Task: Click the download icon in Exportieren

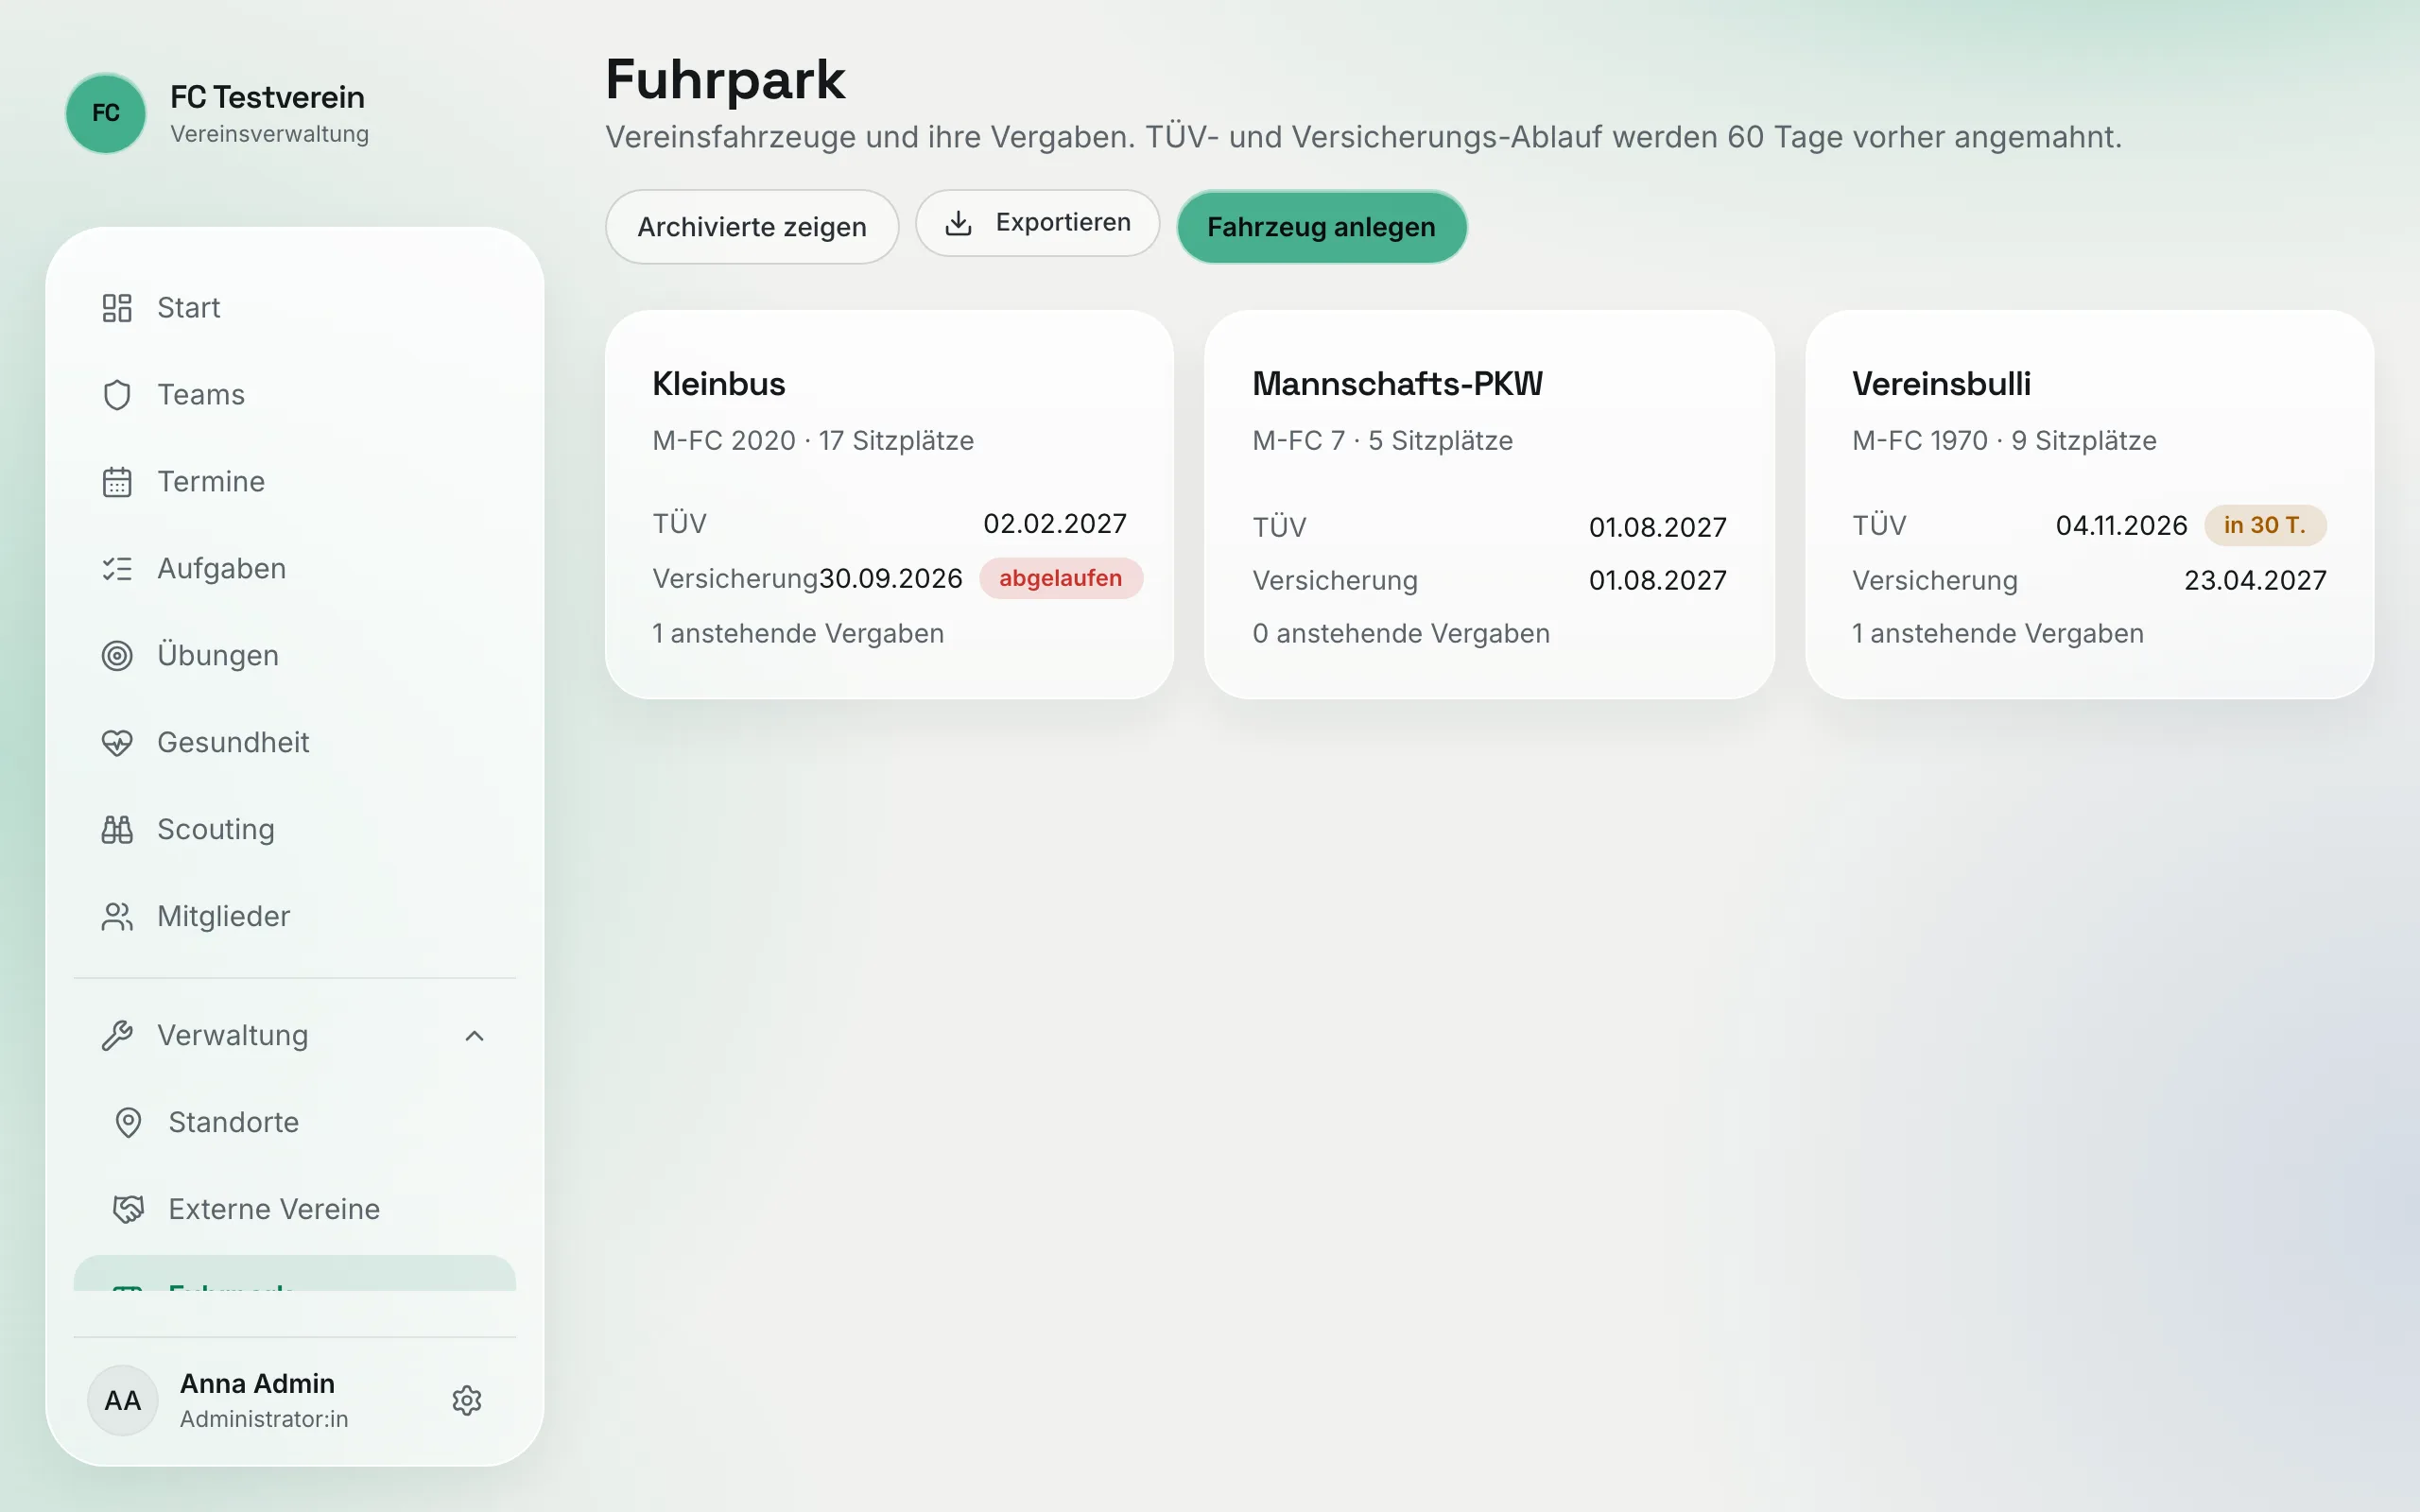Action: (958, 222)
